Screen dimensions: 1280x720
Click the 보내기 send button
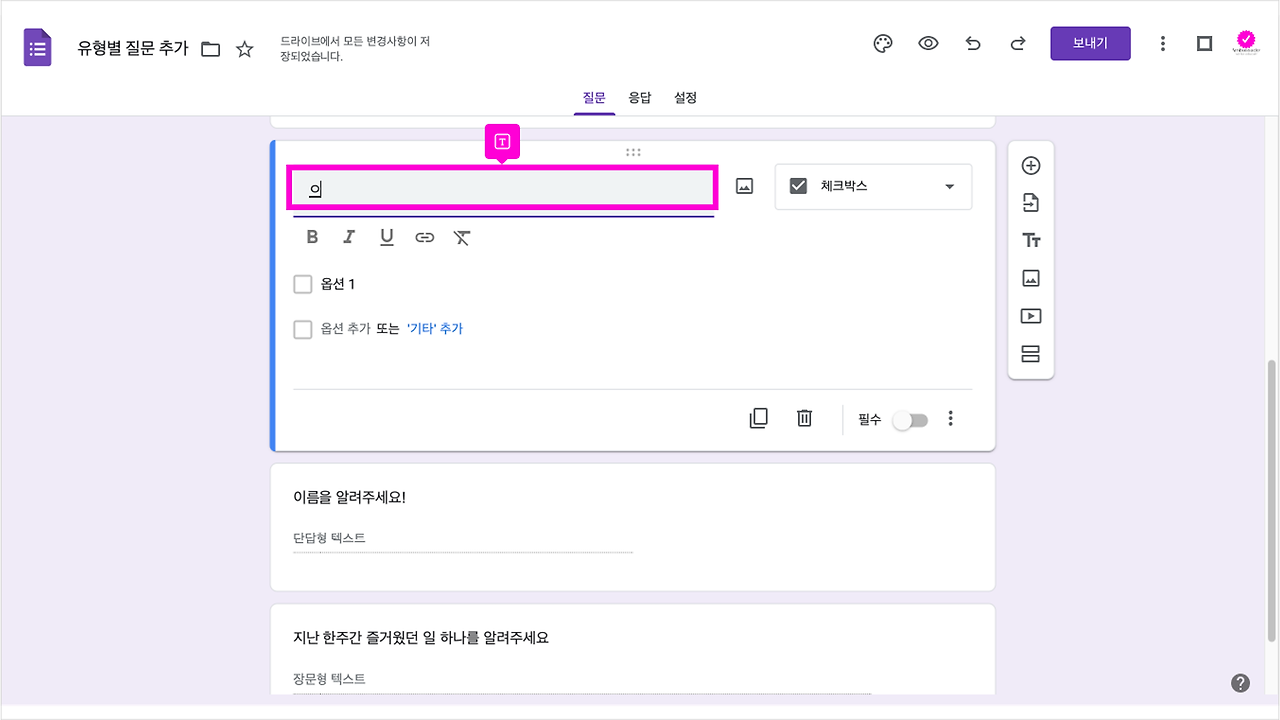1090,43
